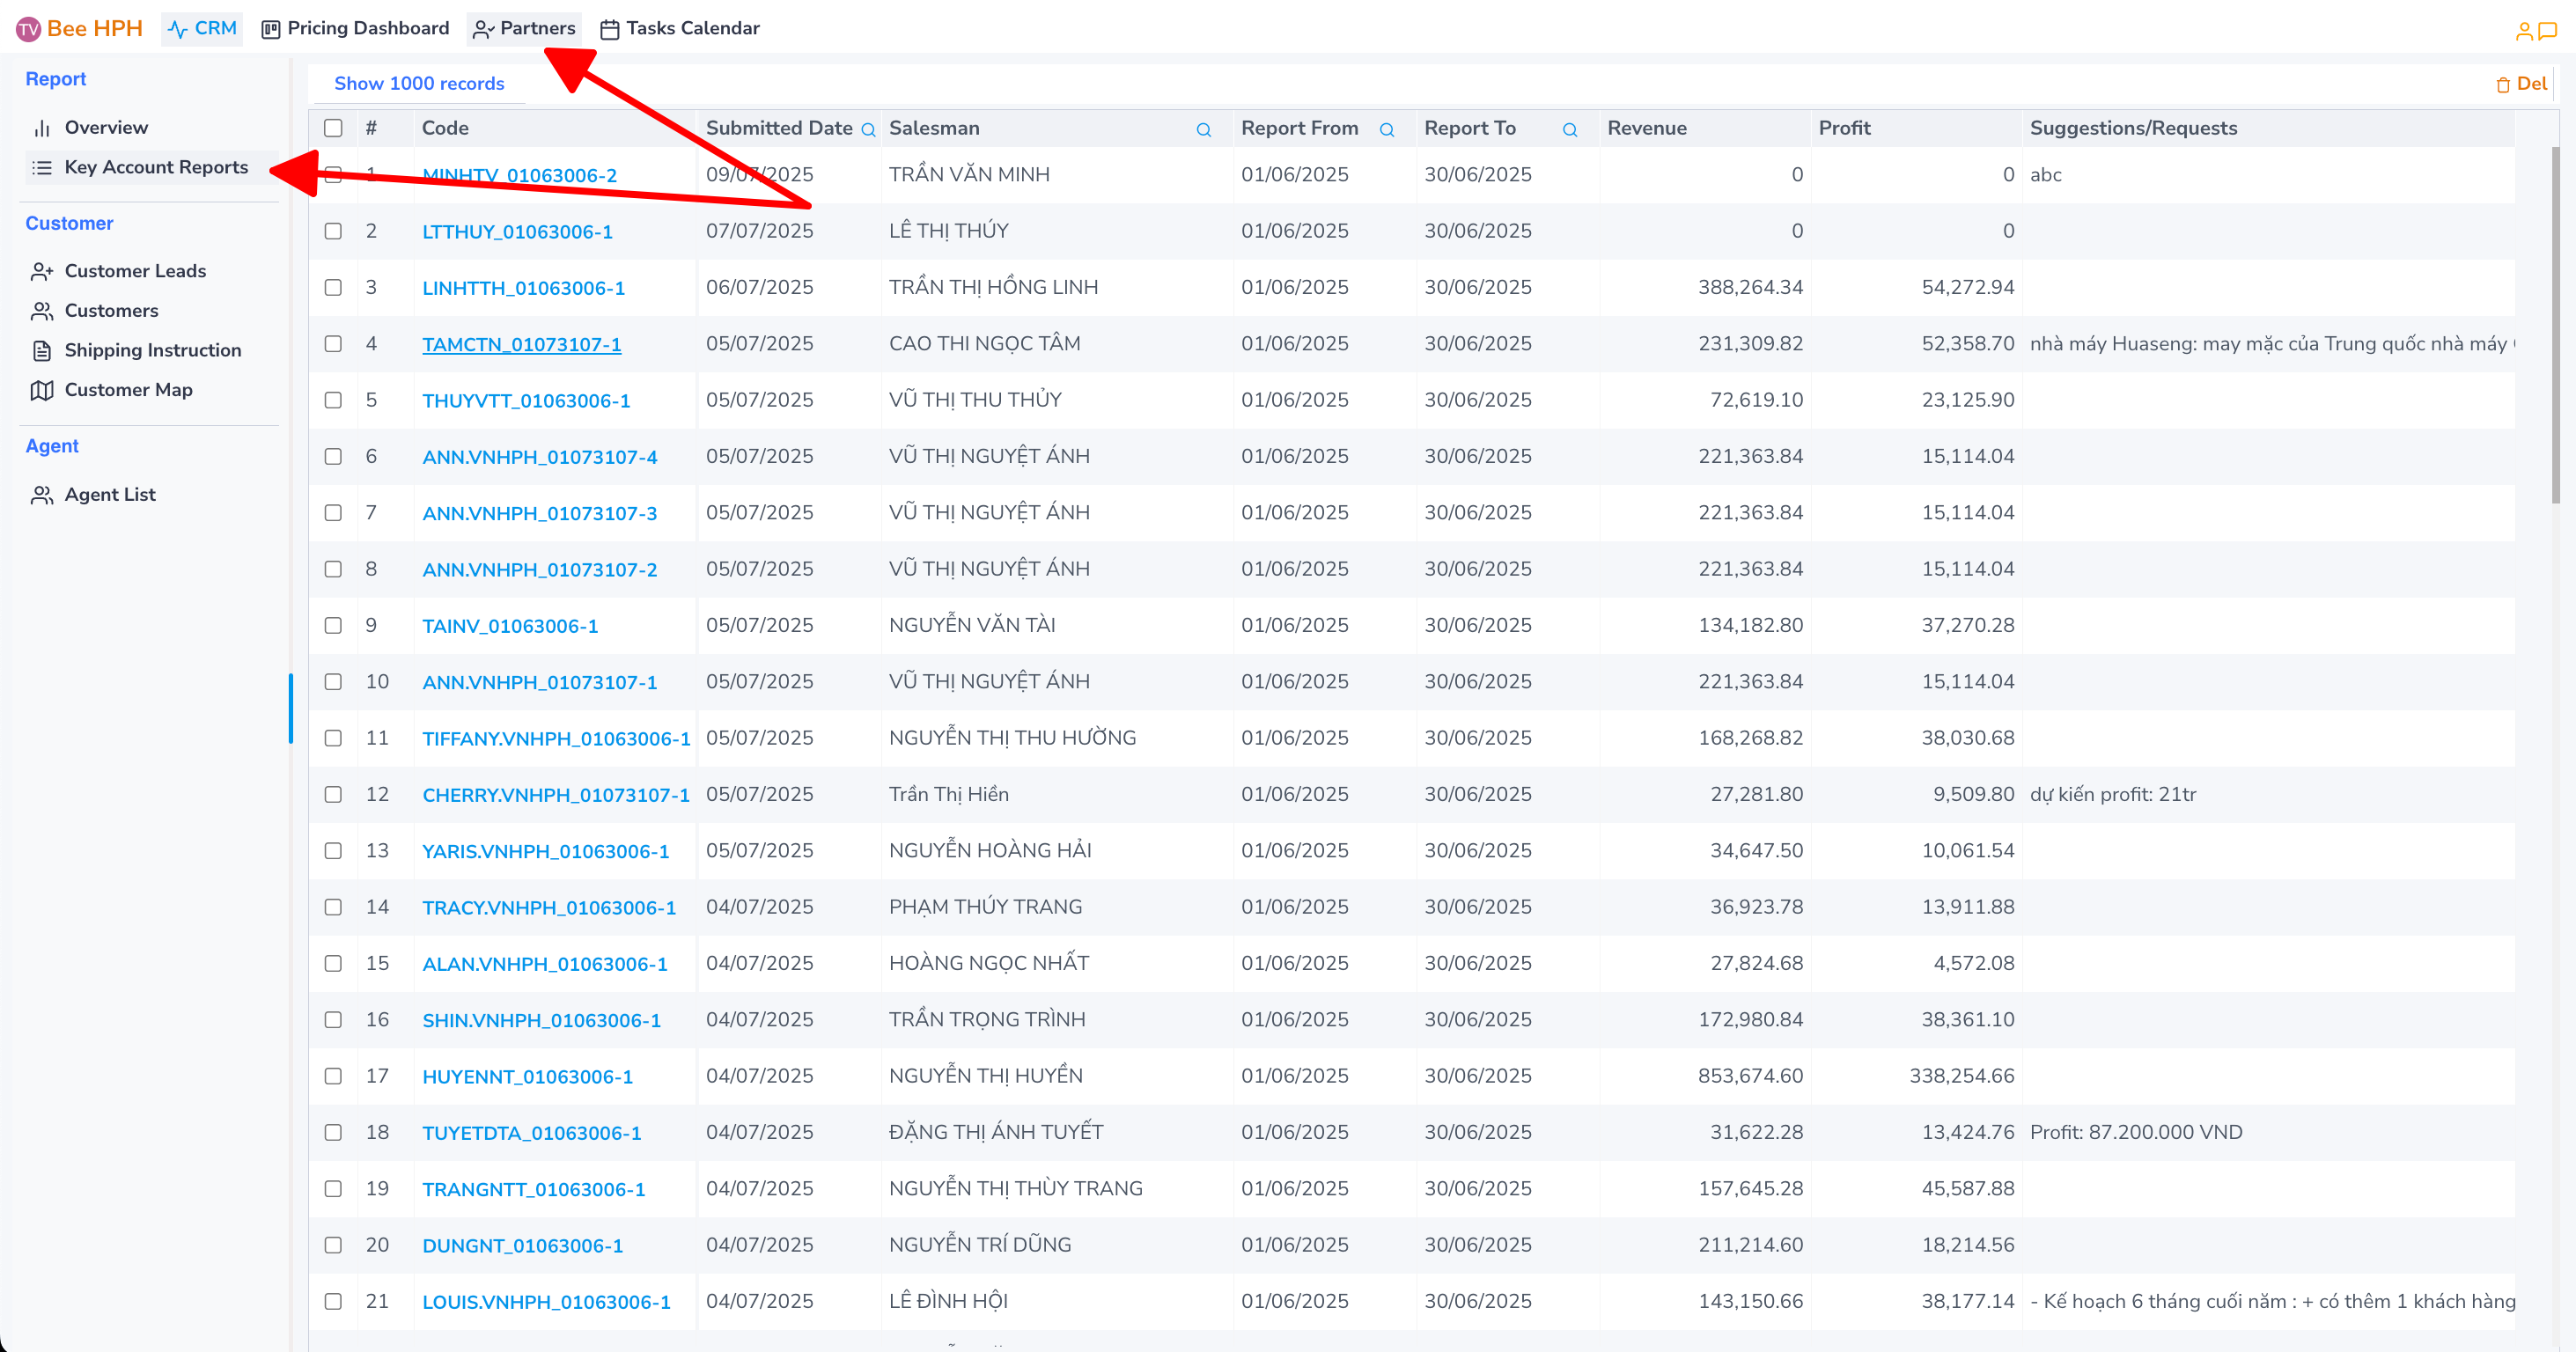Screen dimensions: 2576x1352
Task: Check the row 4 TAMCTN checkbox
Action: pos(333,344)
